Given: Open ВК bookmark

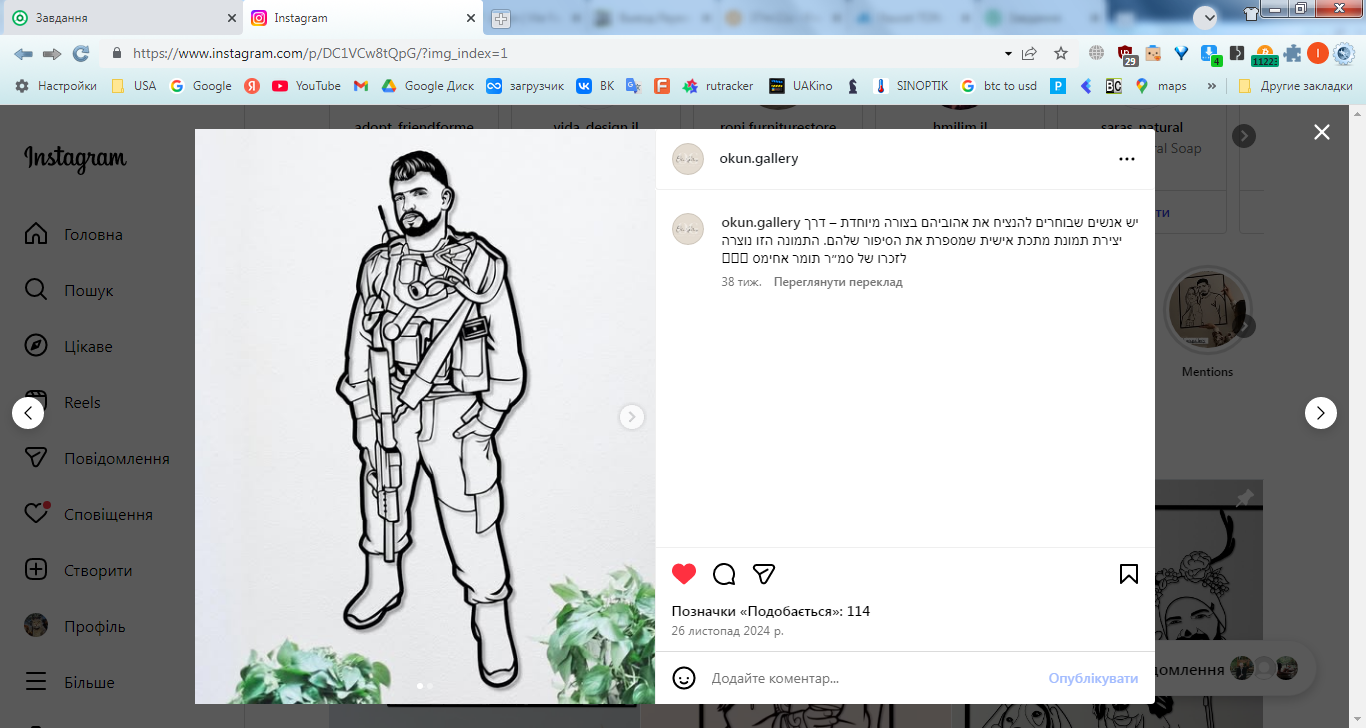Looking at the screenshot, I should [x=596, y=86].
